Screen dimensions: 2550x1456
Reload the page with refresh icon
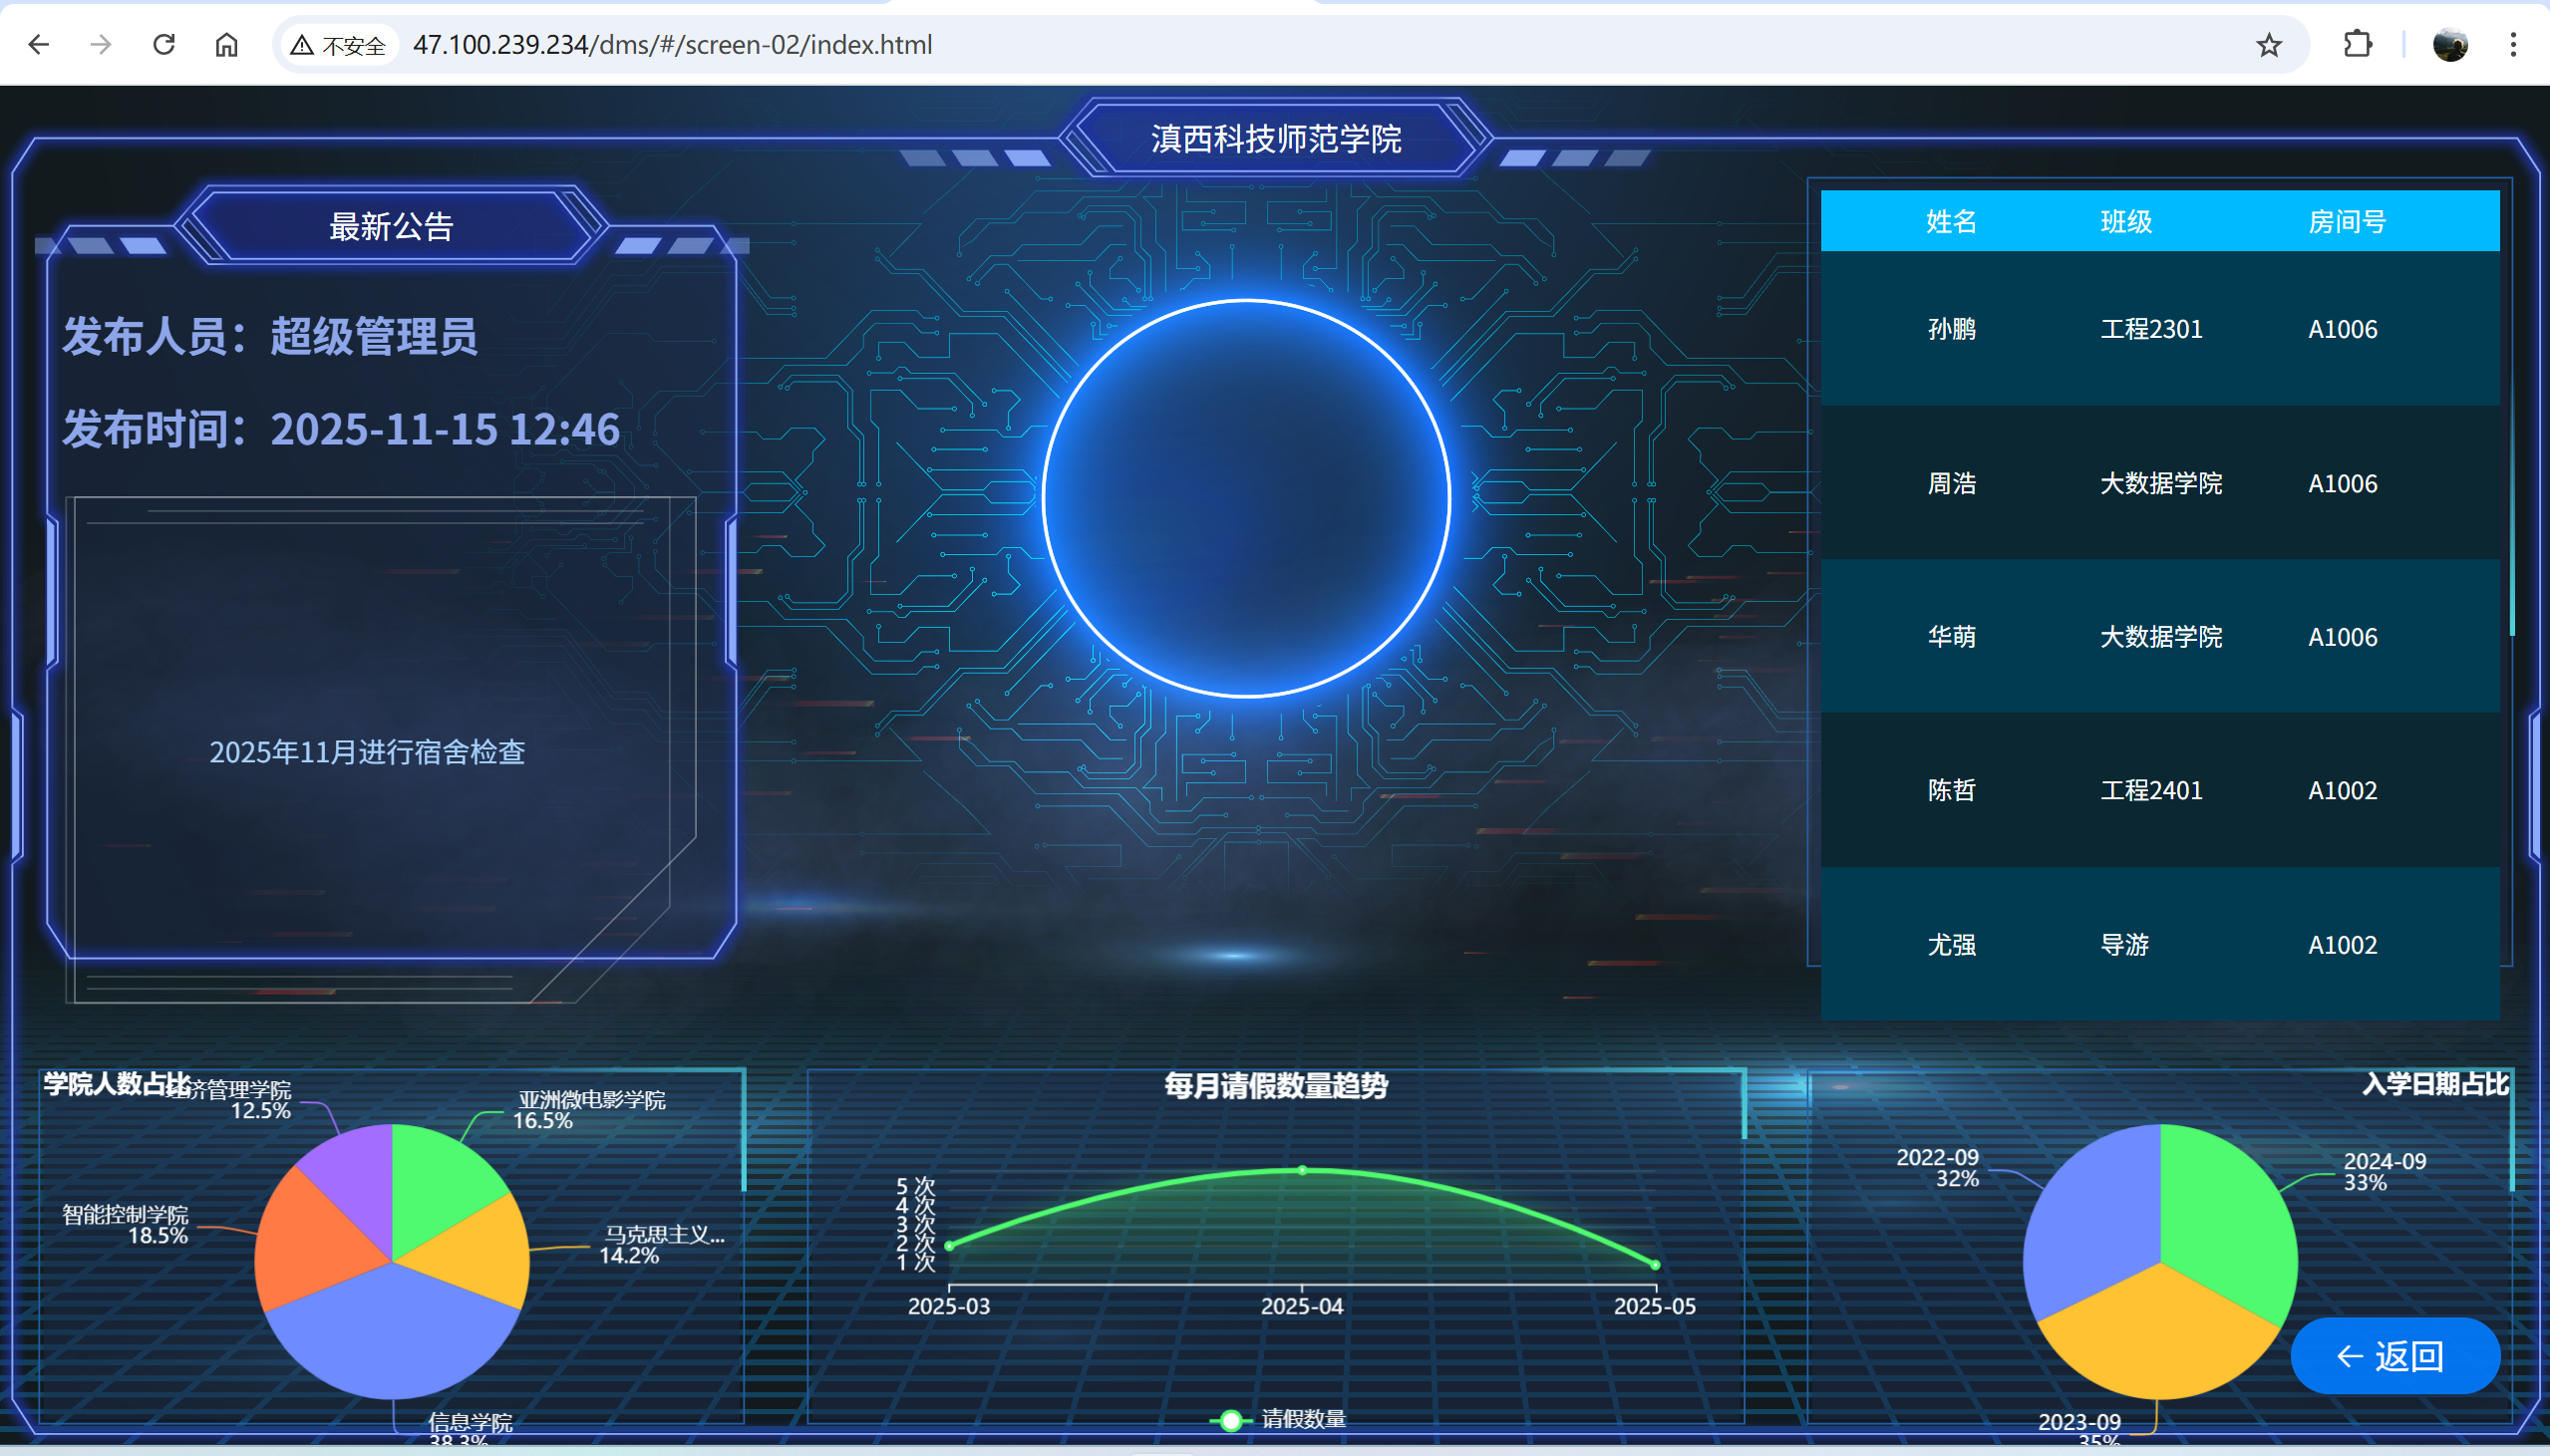pos(164,45)
